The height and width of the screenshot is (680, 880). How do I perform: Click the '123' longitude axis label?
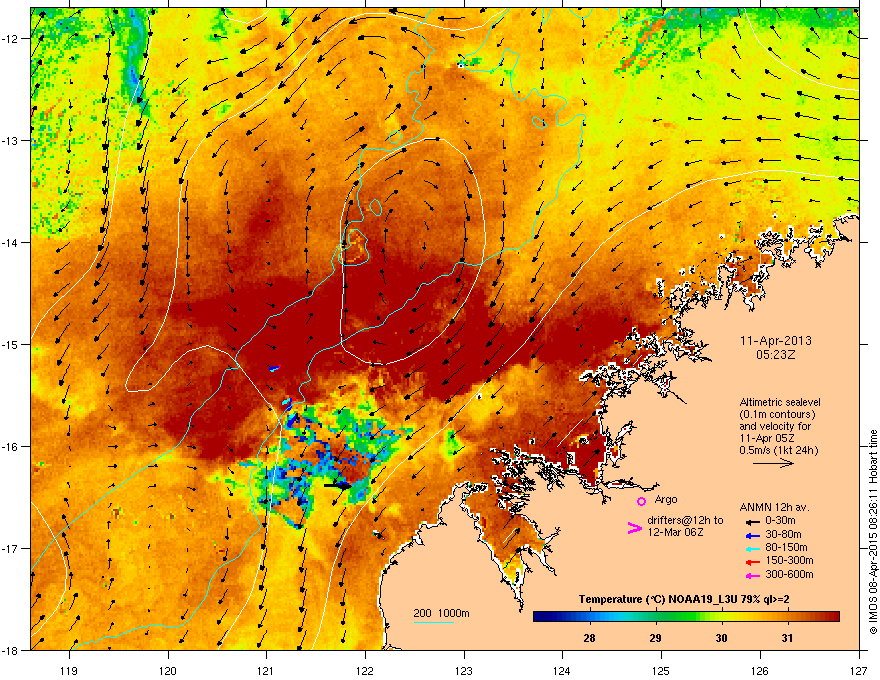(x=464, y=670)
